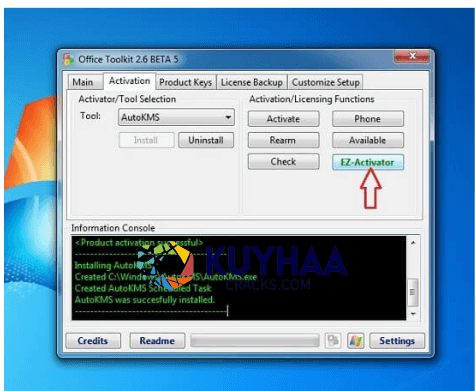Image resolution: width=476 pixels, height=391 pixels.
Task: Click the Phone activation button
Action: point(368,119)
